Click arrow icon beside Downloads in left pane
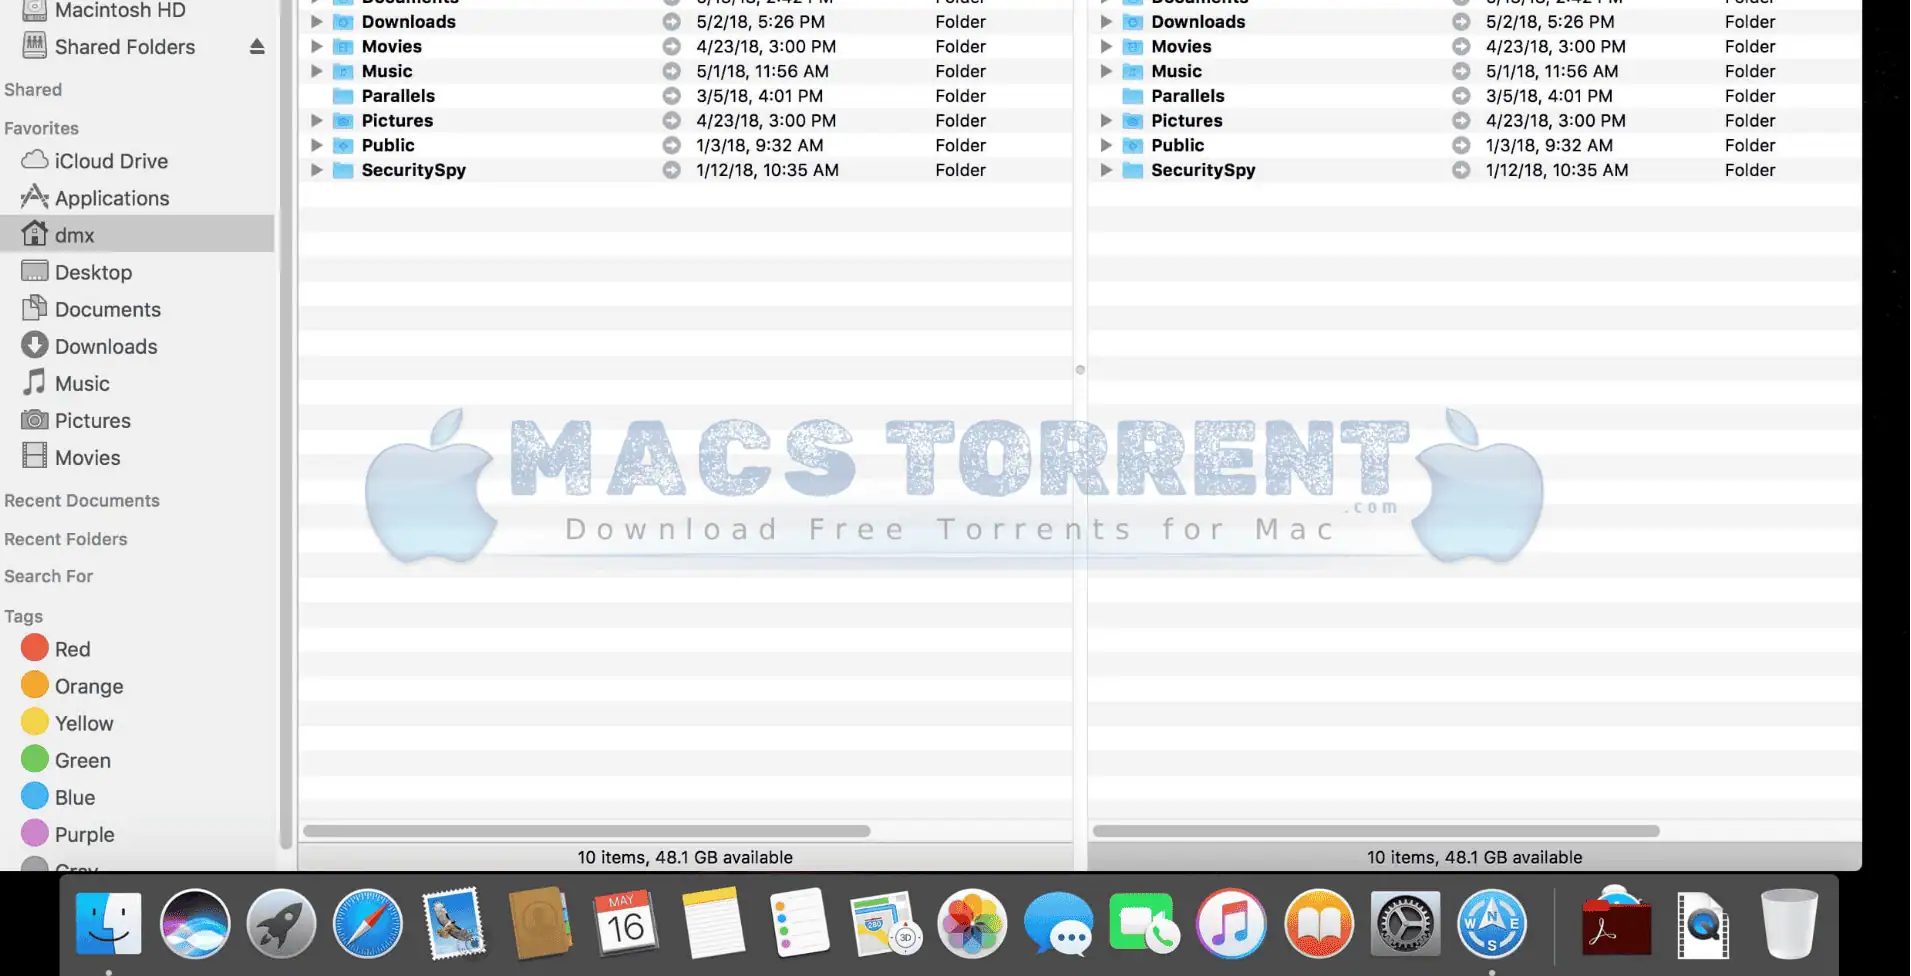This screenshot has height=976, width=1911. 672,22
